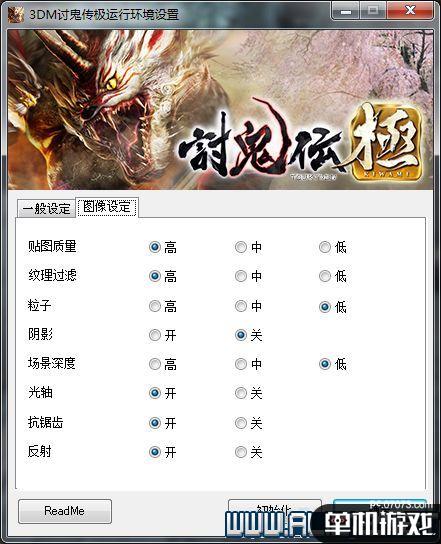
Task: Open the ReadMe button
Action: (65, 511)
